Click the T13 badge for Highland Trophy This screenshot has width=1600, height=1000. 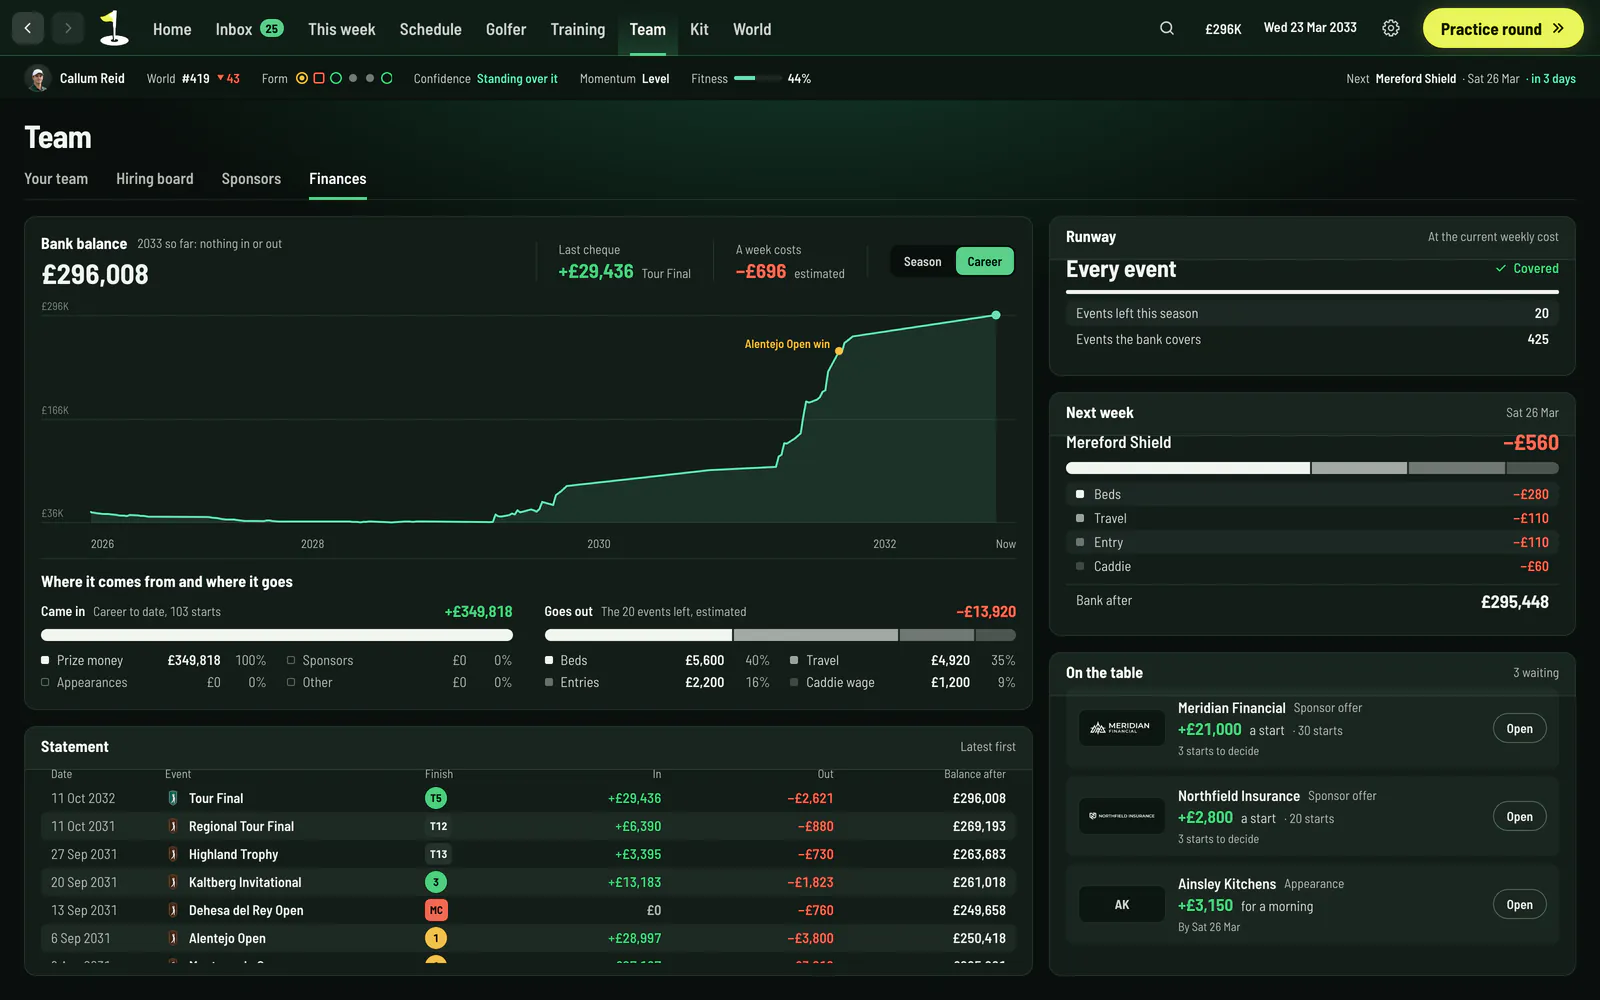coord(438,854)
